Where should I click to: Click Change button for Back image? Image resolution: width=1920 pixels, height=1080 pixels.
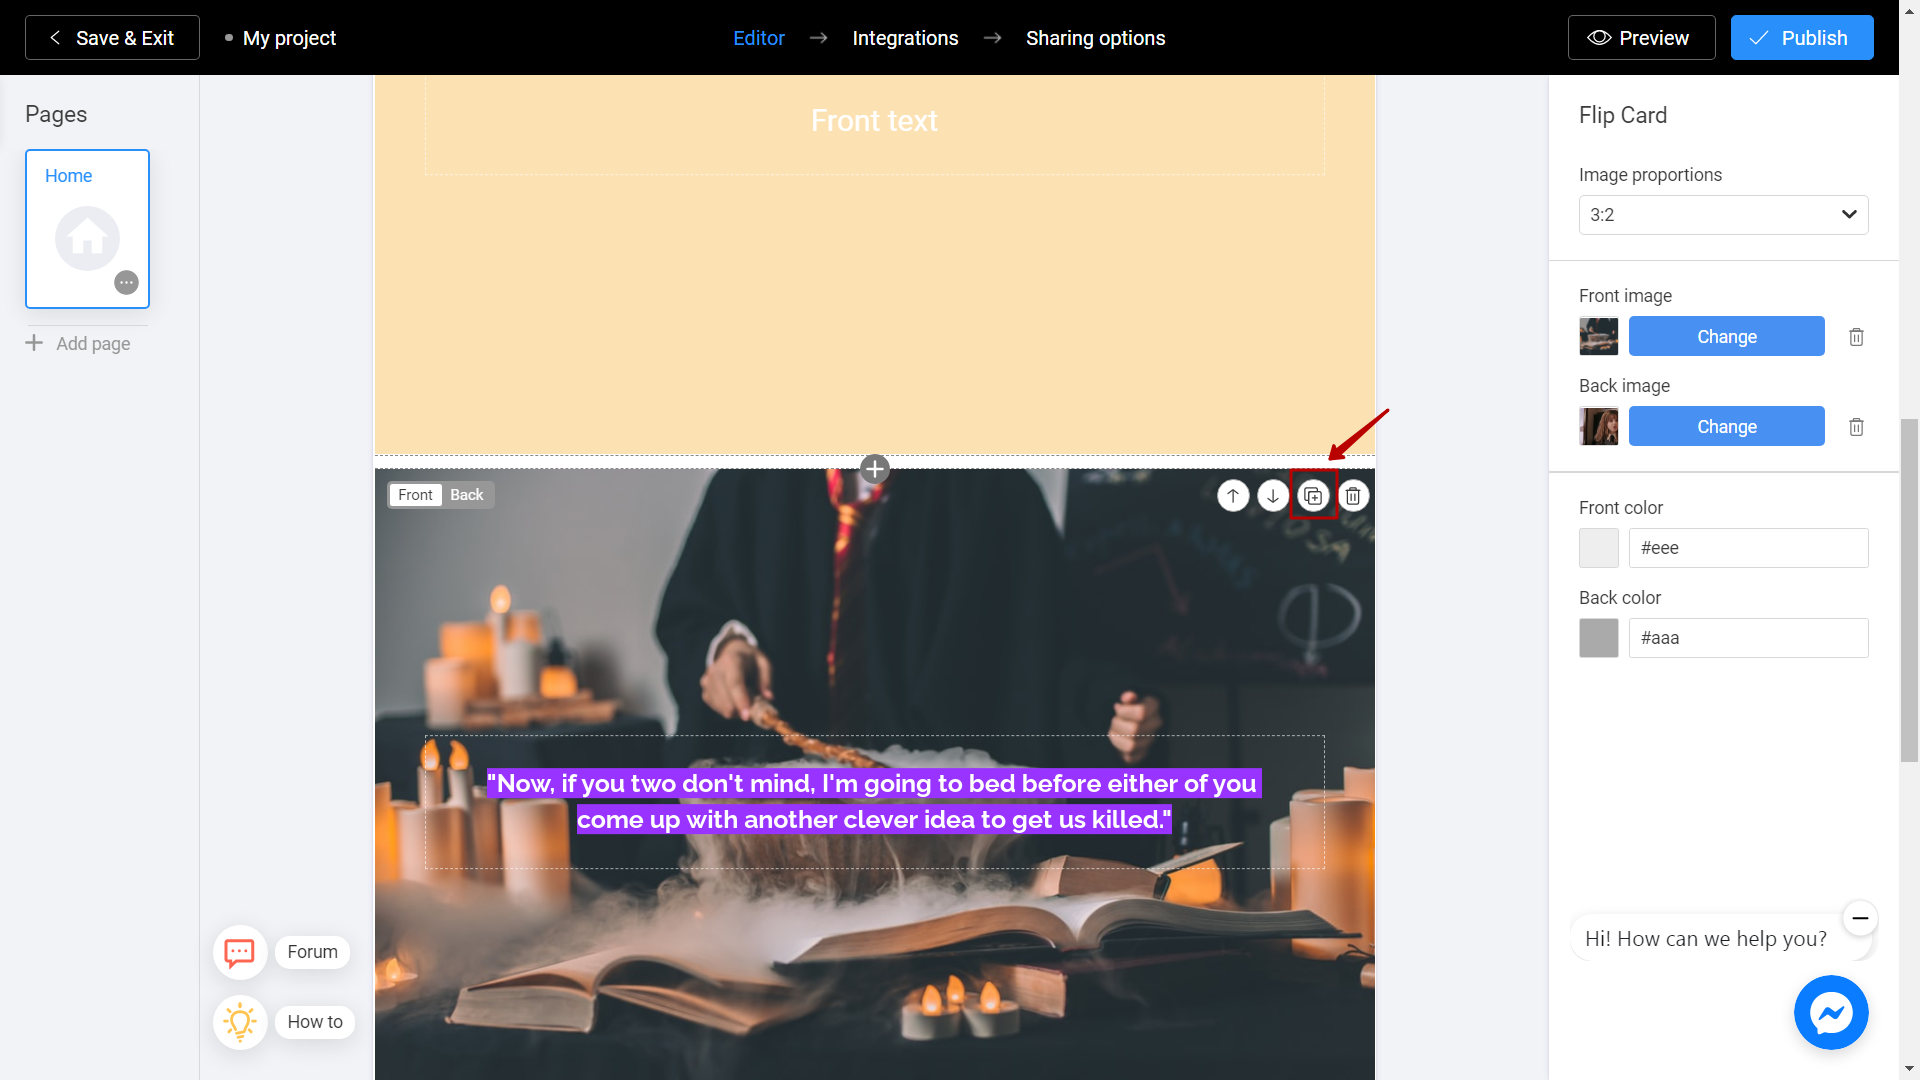(1725, 426)
